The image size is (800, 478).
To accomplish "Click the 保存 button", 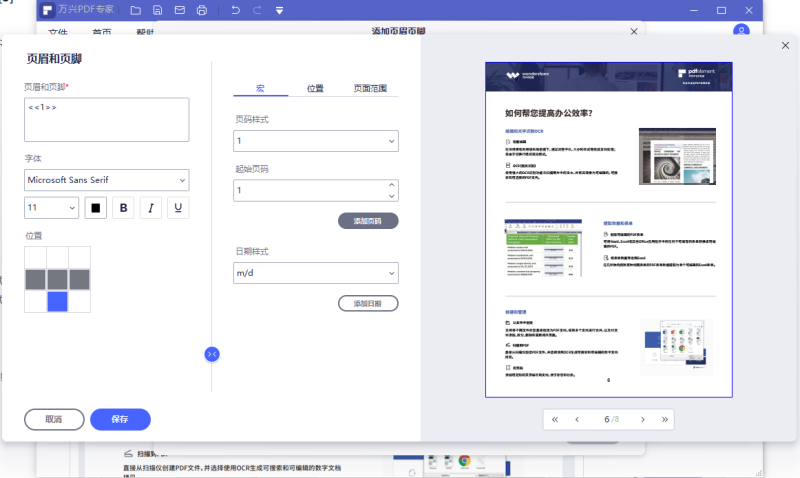I will coord(120,419).
